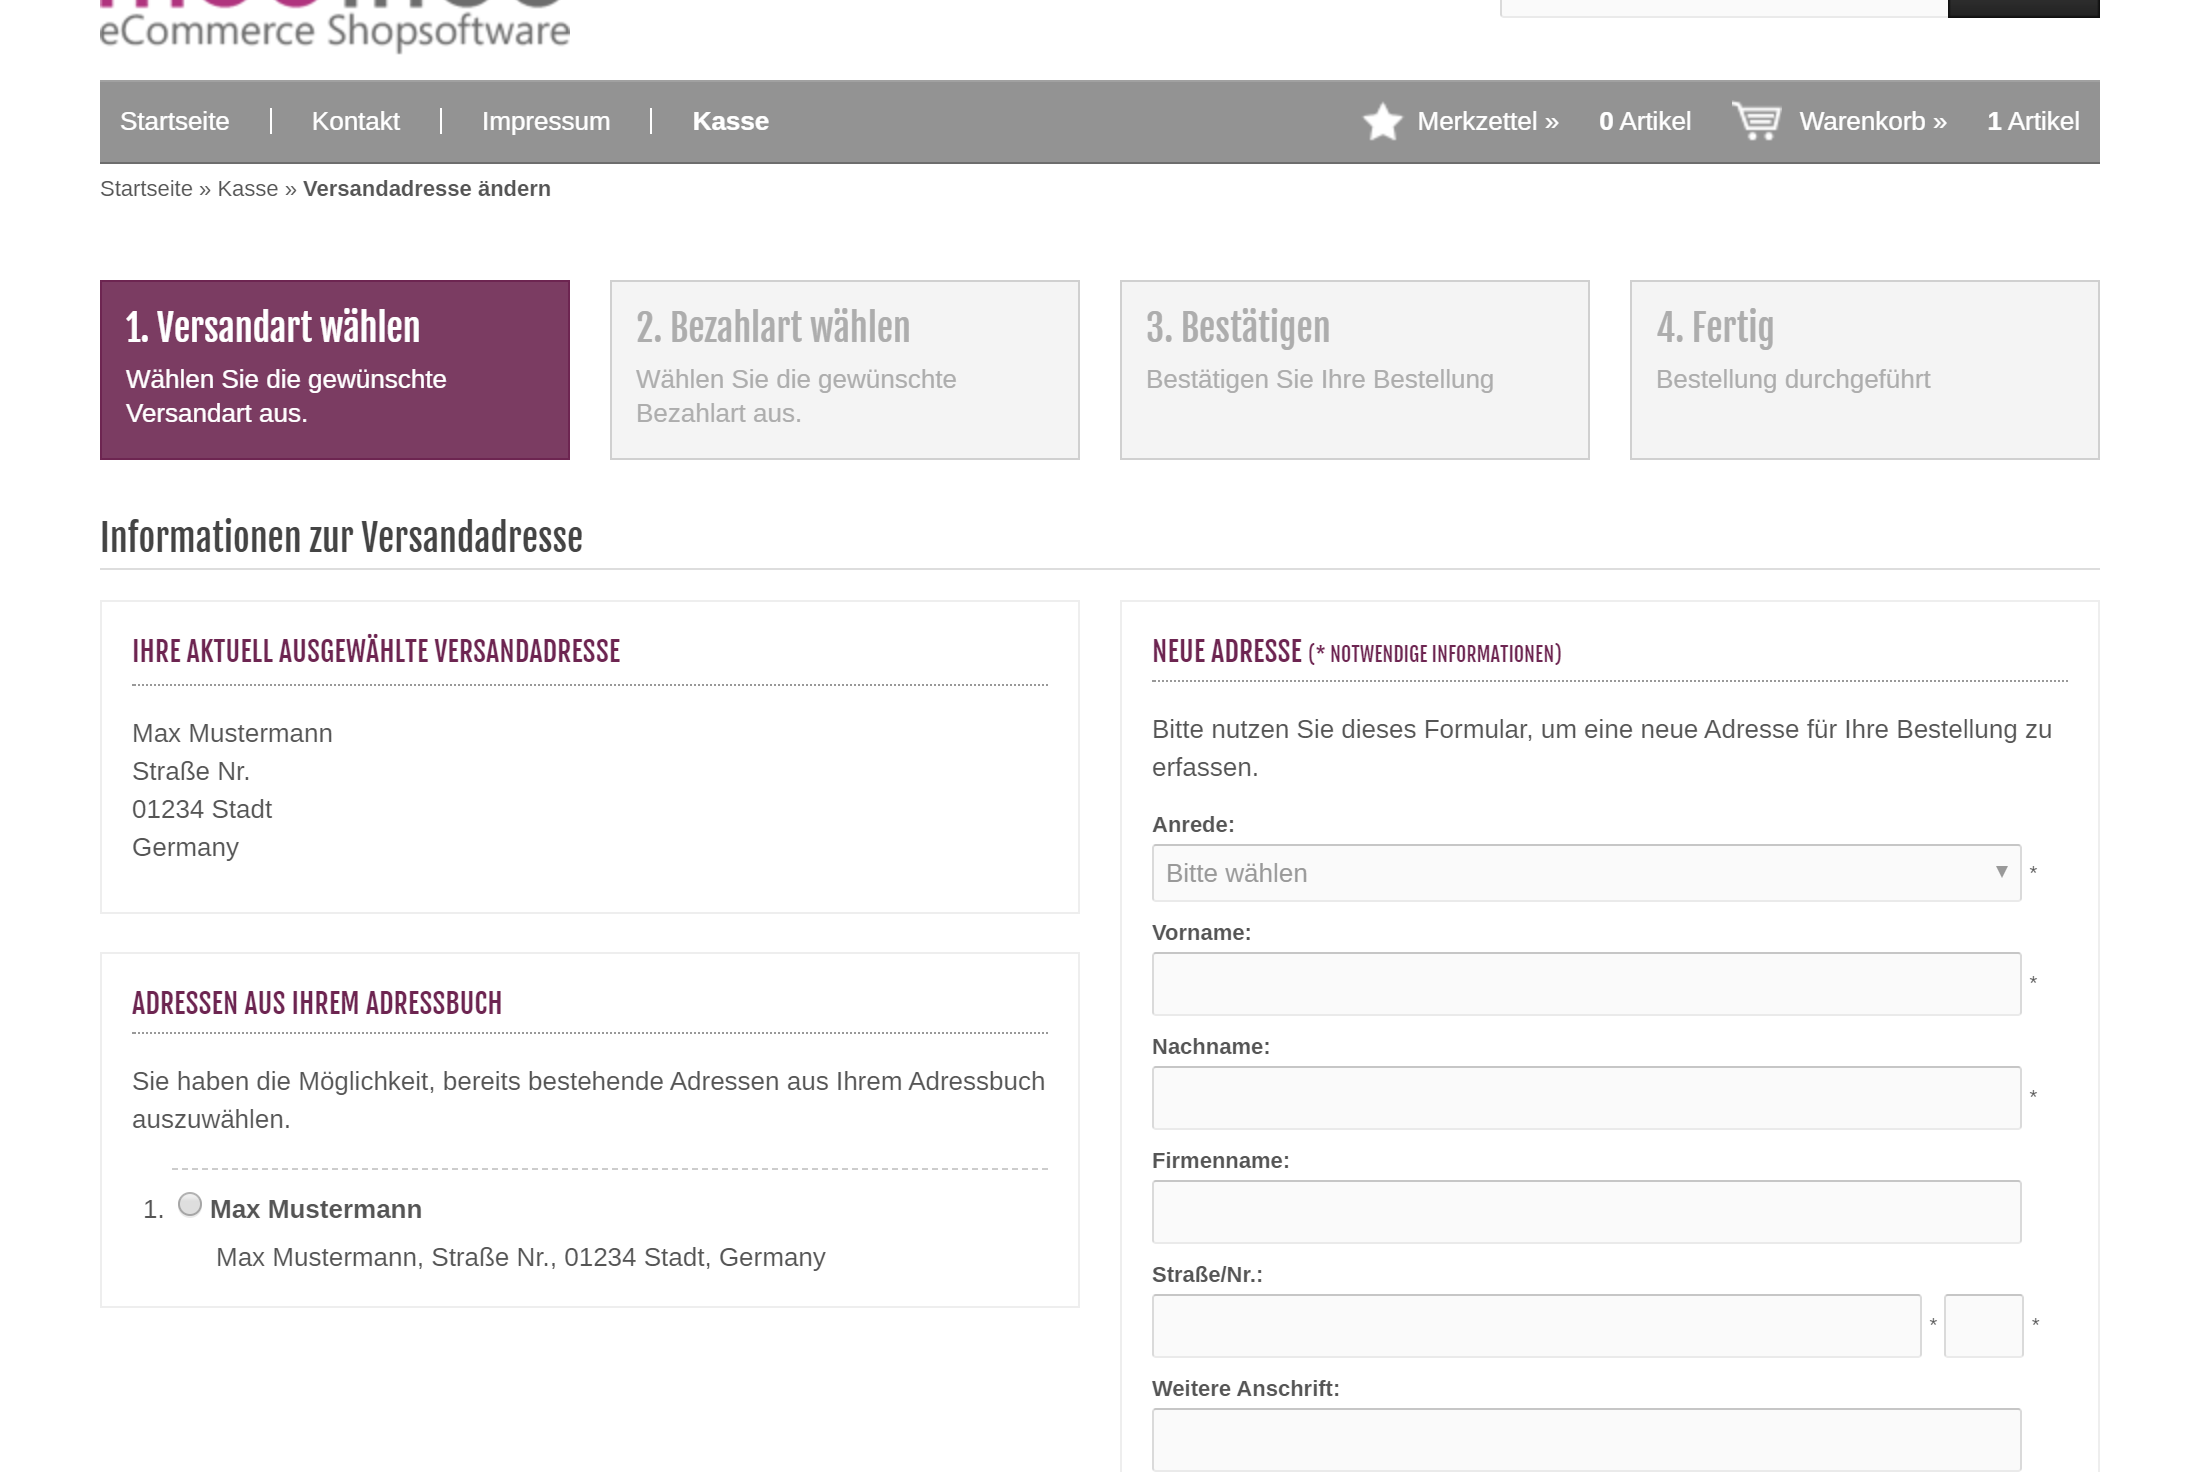Click the Startseite breadcrumb link
This screenshot has width=2200, height=1472.
146,189
